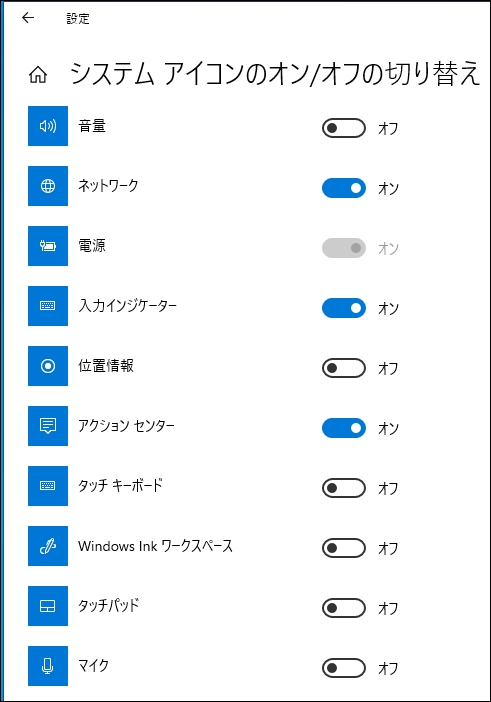
Task: Go to settings home via house icon
Action: click(38, 75)
